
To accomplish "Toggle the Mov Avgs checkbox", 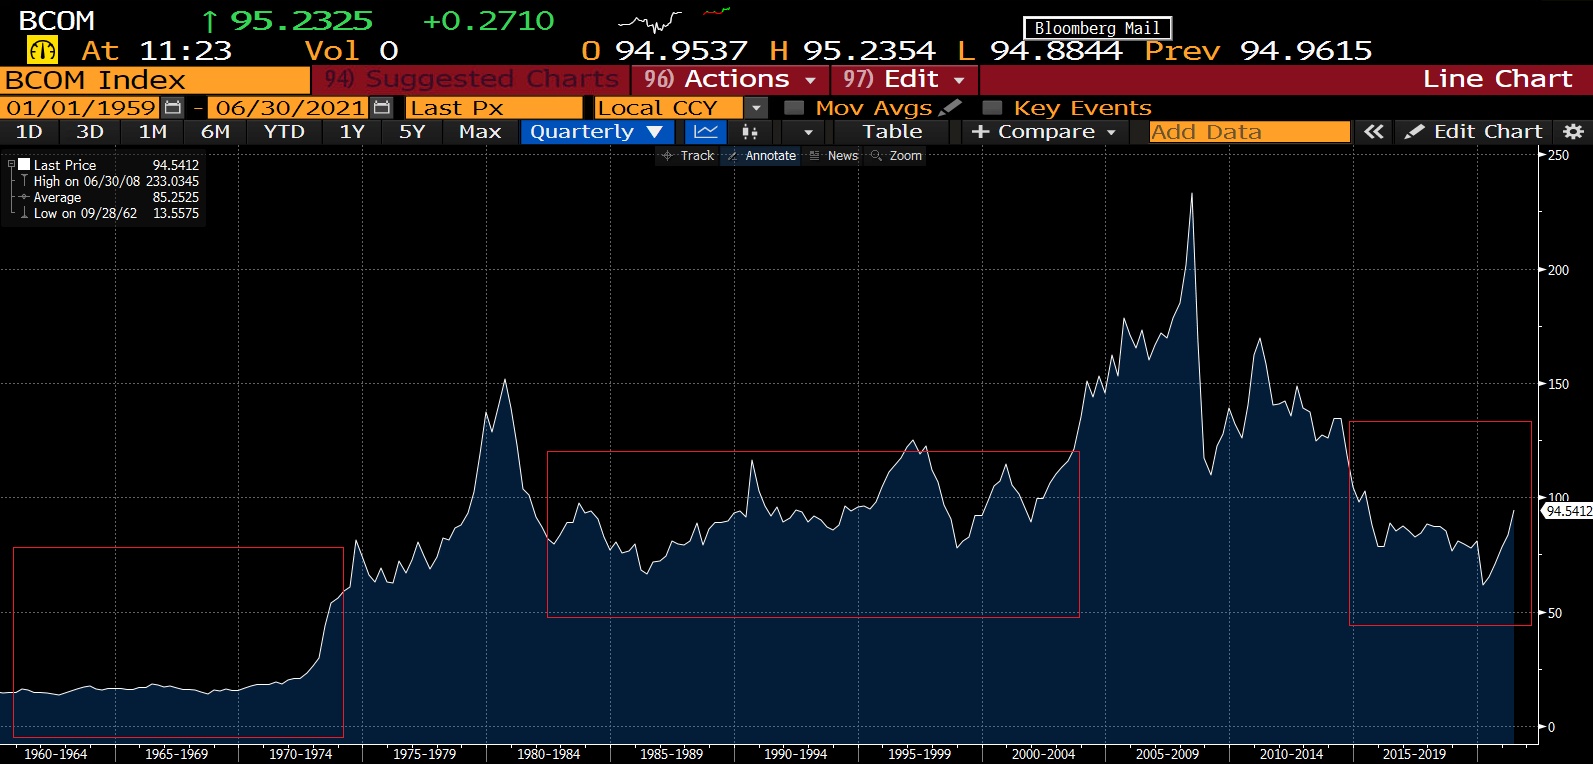I will tap(794, 108).
